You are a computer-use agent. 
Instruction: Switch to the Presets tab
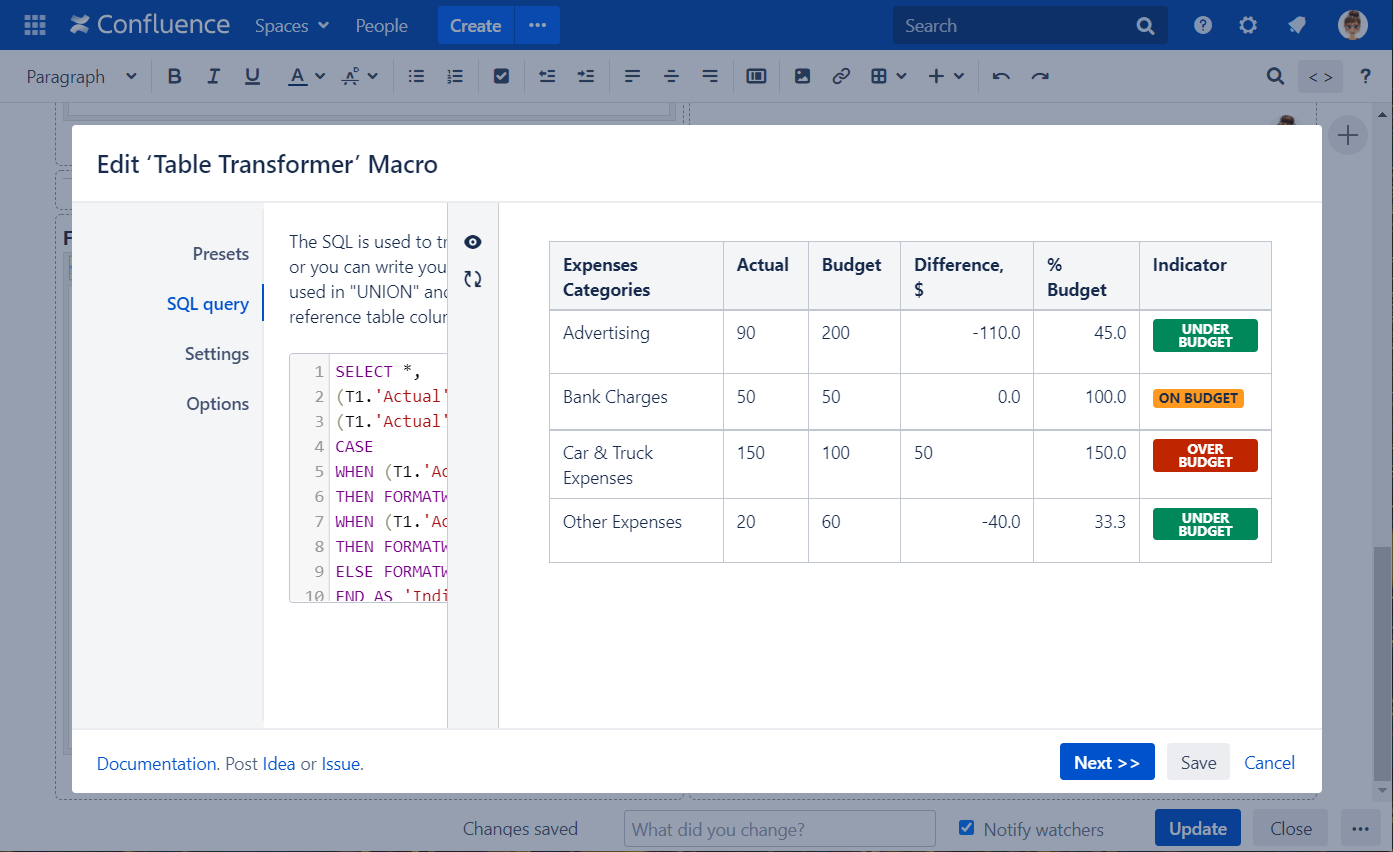click(220, 254)
